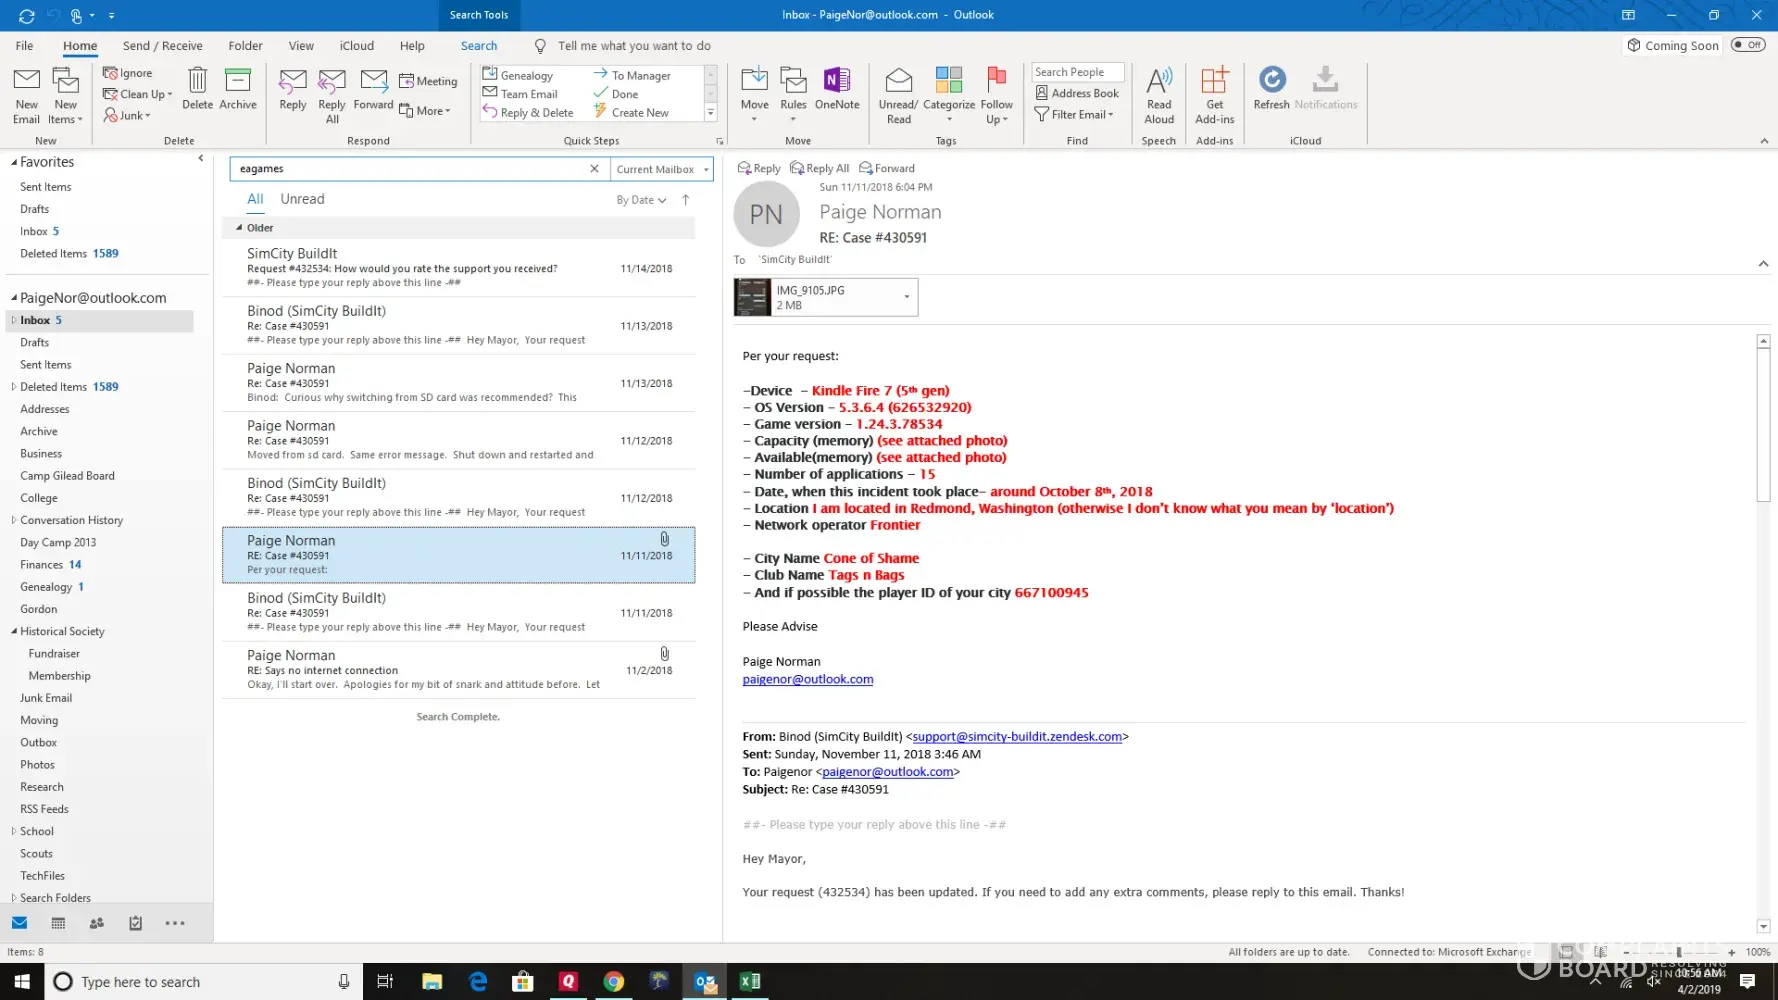Reverse sort order arrow in message list
The image size is (1778, 1000).
pyautogui.click(x=686, y=200)
